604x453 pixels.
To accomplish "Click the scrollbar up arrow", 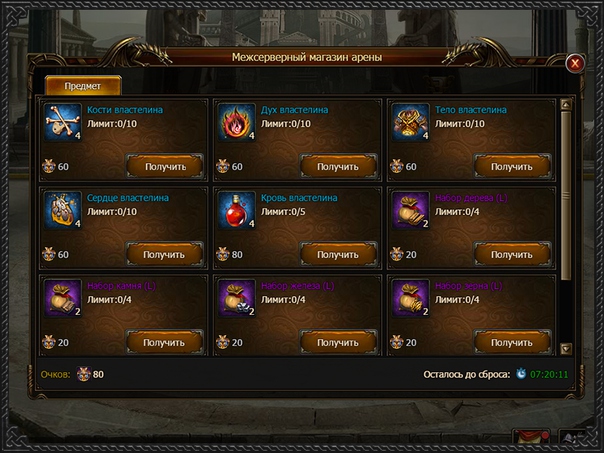I will point(566,104).
